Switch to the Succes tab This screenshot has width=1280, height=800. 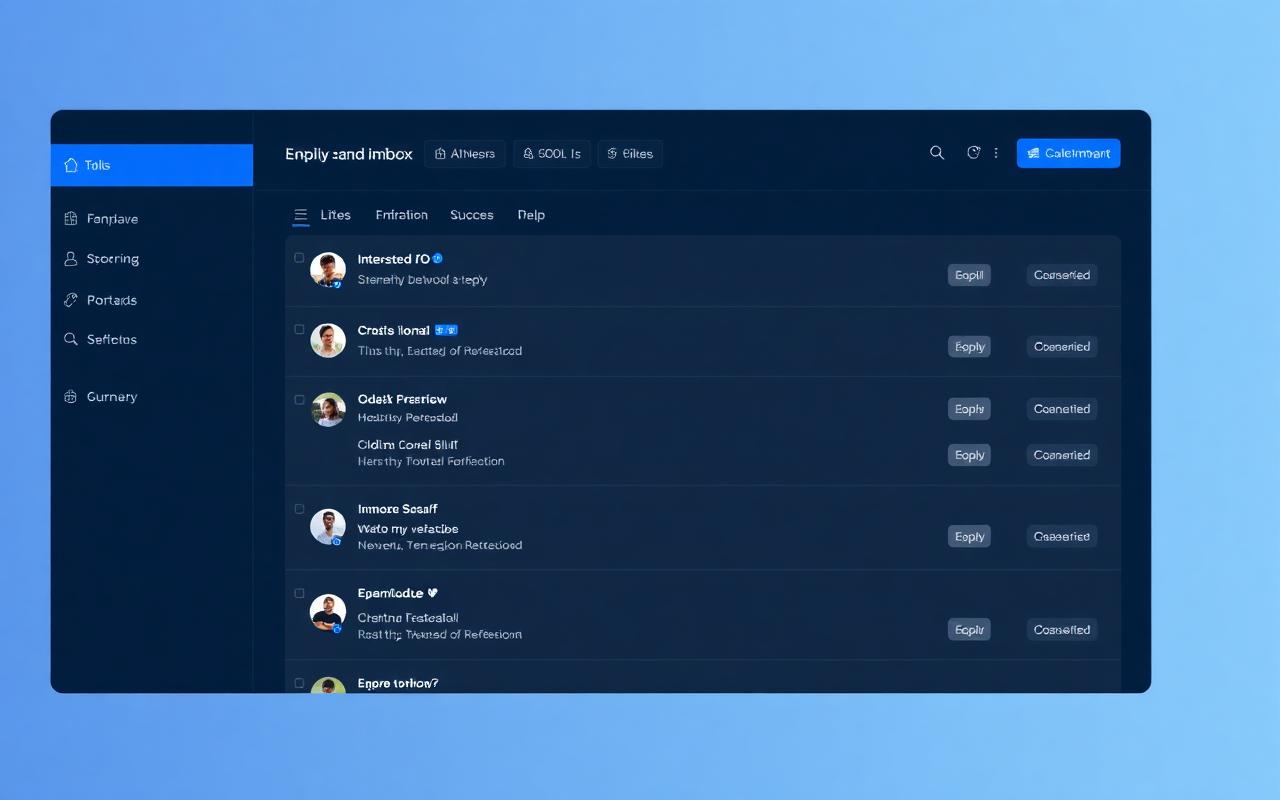click(472, 215)
